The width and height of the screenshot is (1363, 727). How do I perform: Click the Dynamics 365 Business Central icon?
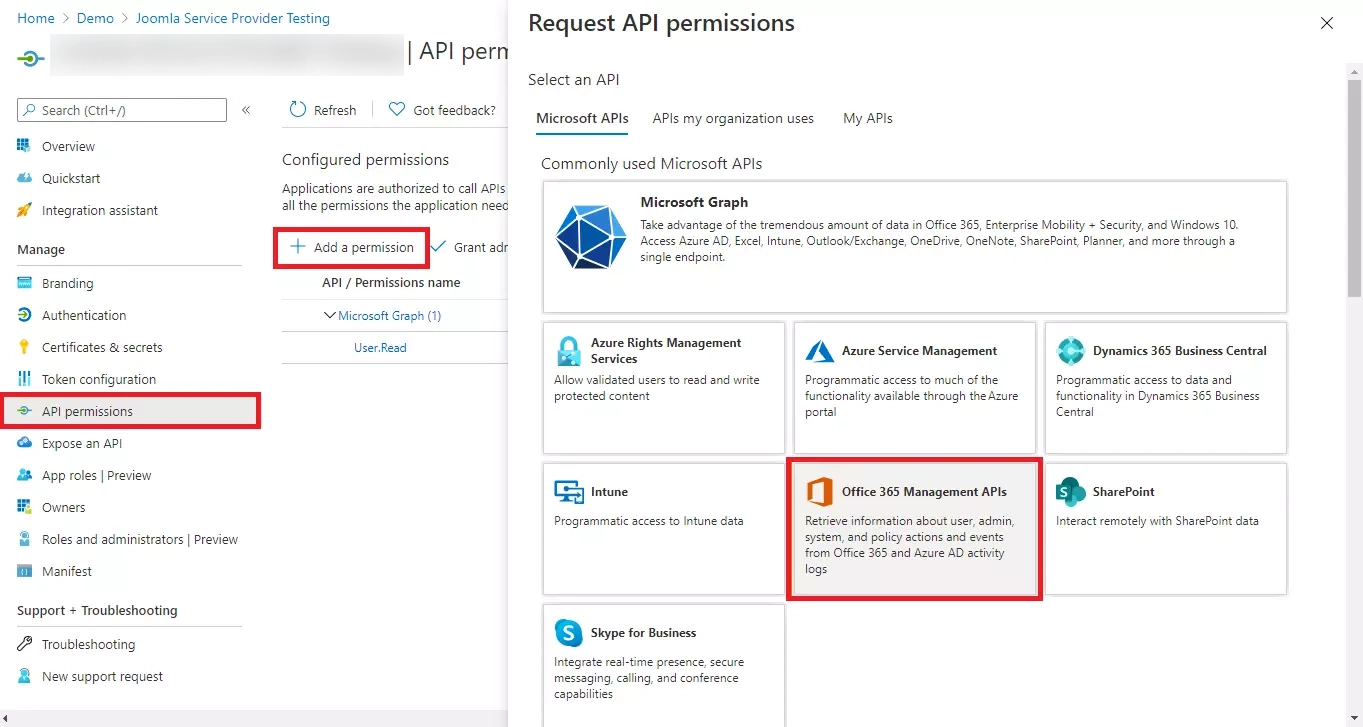(1071, 351)
